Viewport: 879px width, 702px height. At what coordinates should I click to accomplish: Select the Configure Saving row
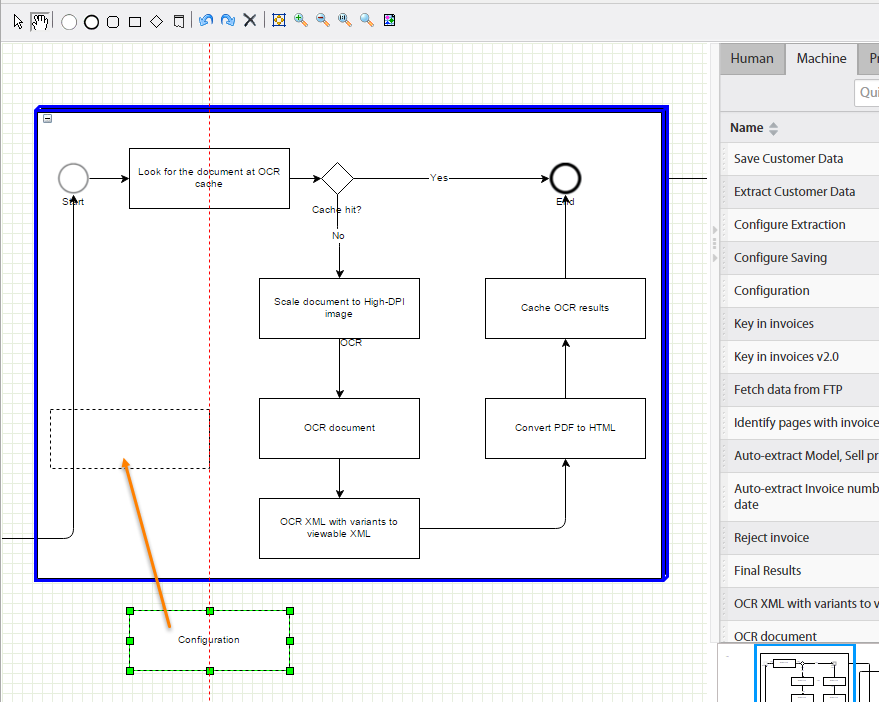pos(799,258)
